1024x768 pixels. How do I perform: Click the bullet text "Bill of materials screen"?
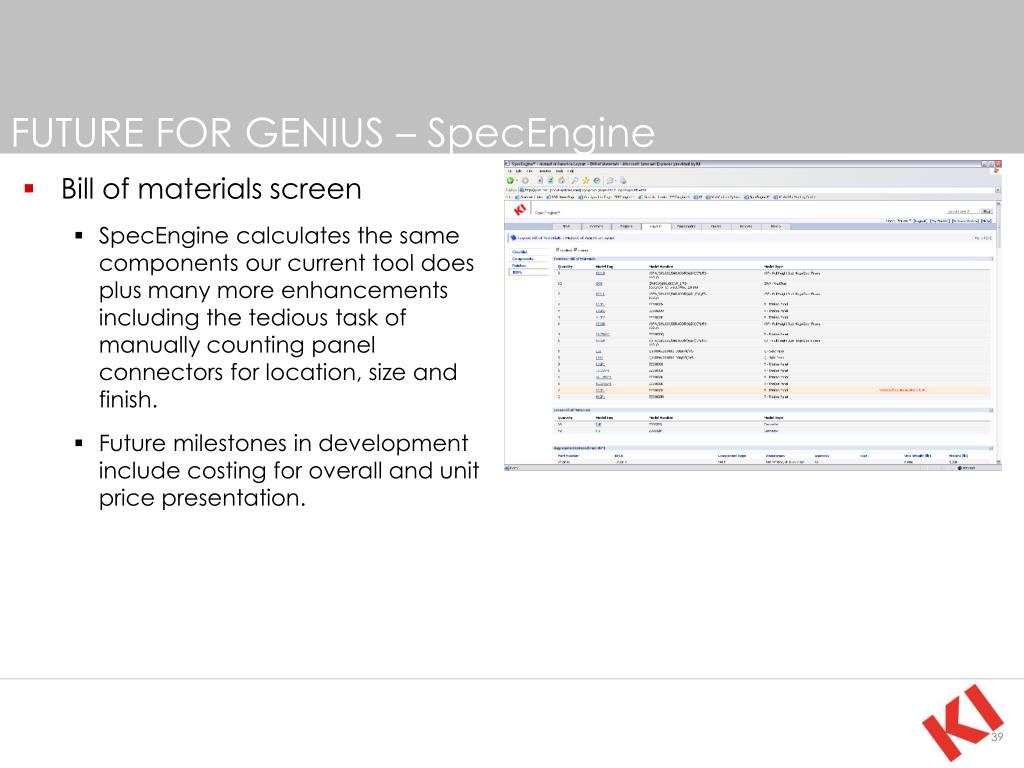[211, 189]
